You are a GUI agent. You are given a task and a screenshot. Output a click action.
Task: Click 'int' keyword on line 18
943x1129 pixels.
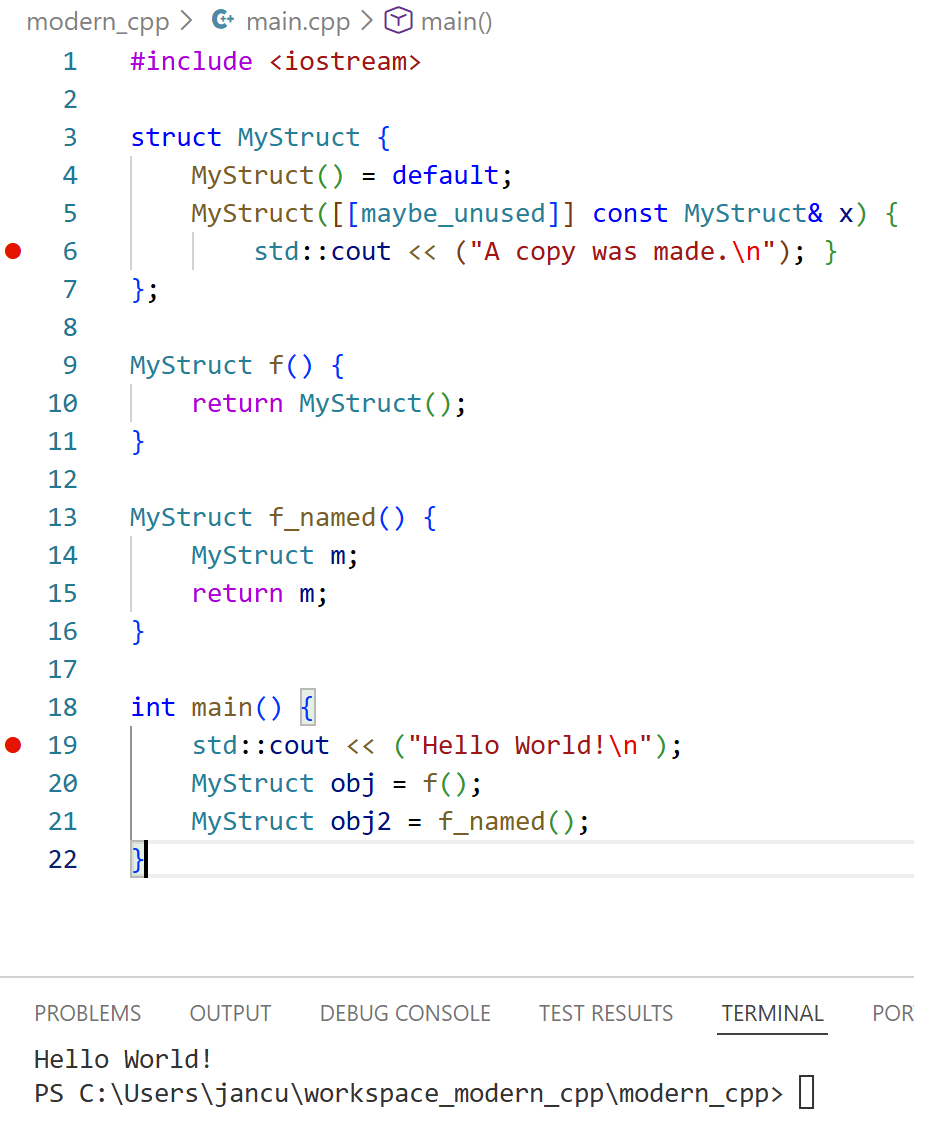[x=153, y=708]
